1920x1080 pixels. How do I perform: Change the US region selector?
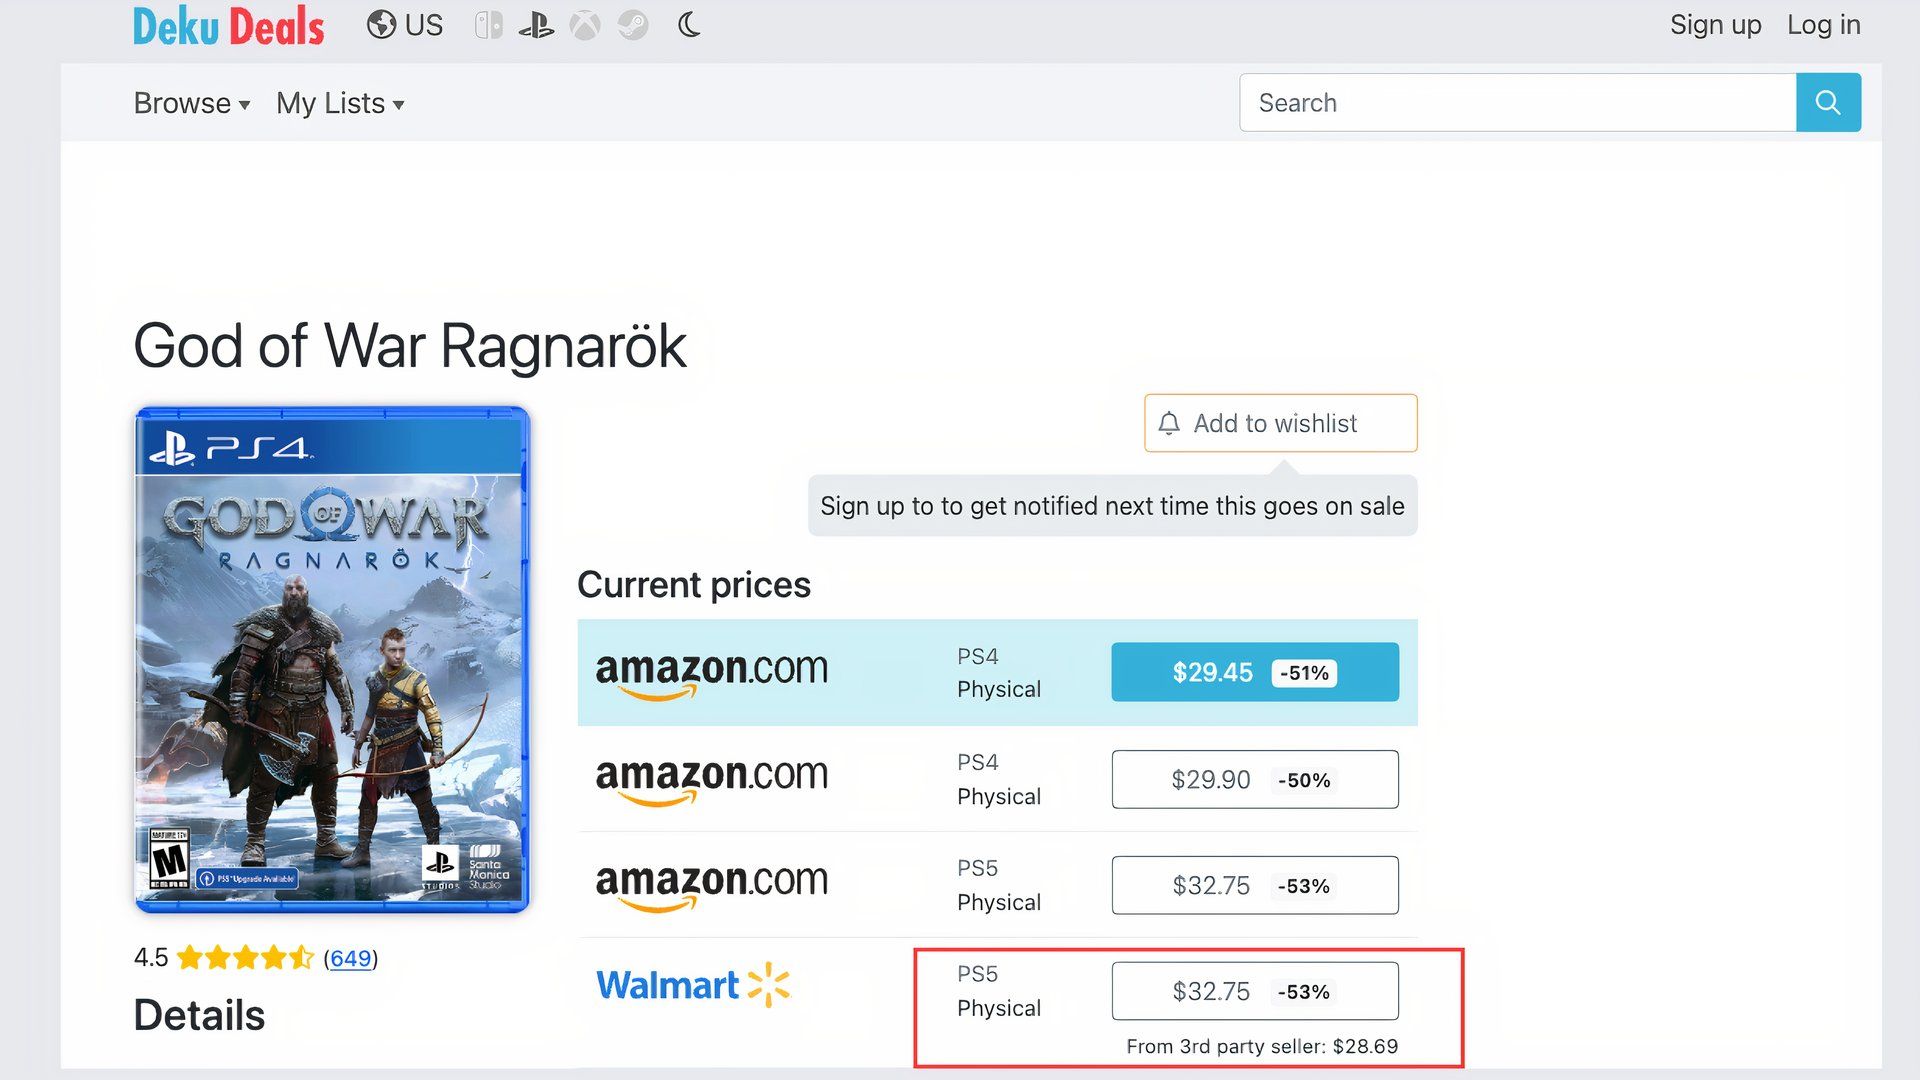click(405, 25)
